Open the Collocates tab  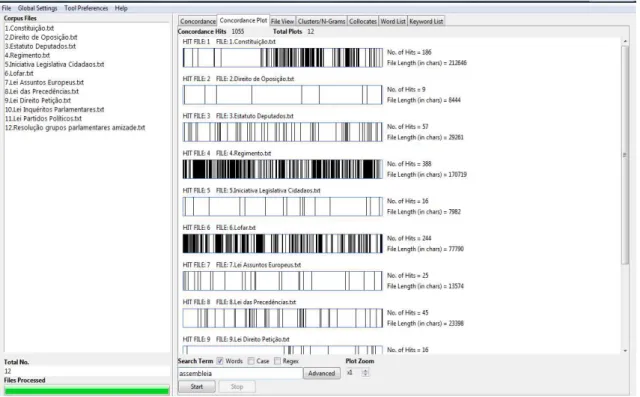363,21
